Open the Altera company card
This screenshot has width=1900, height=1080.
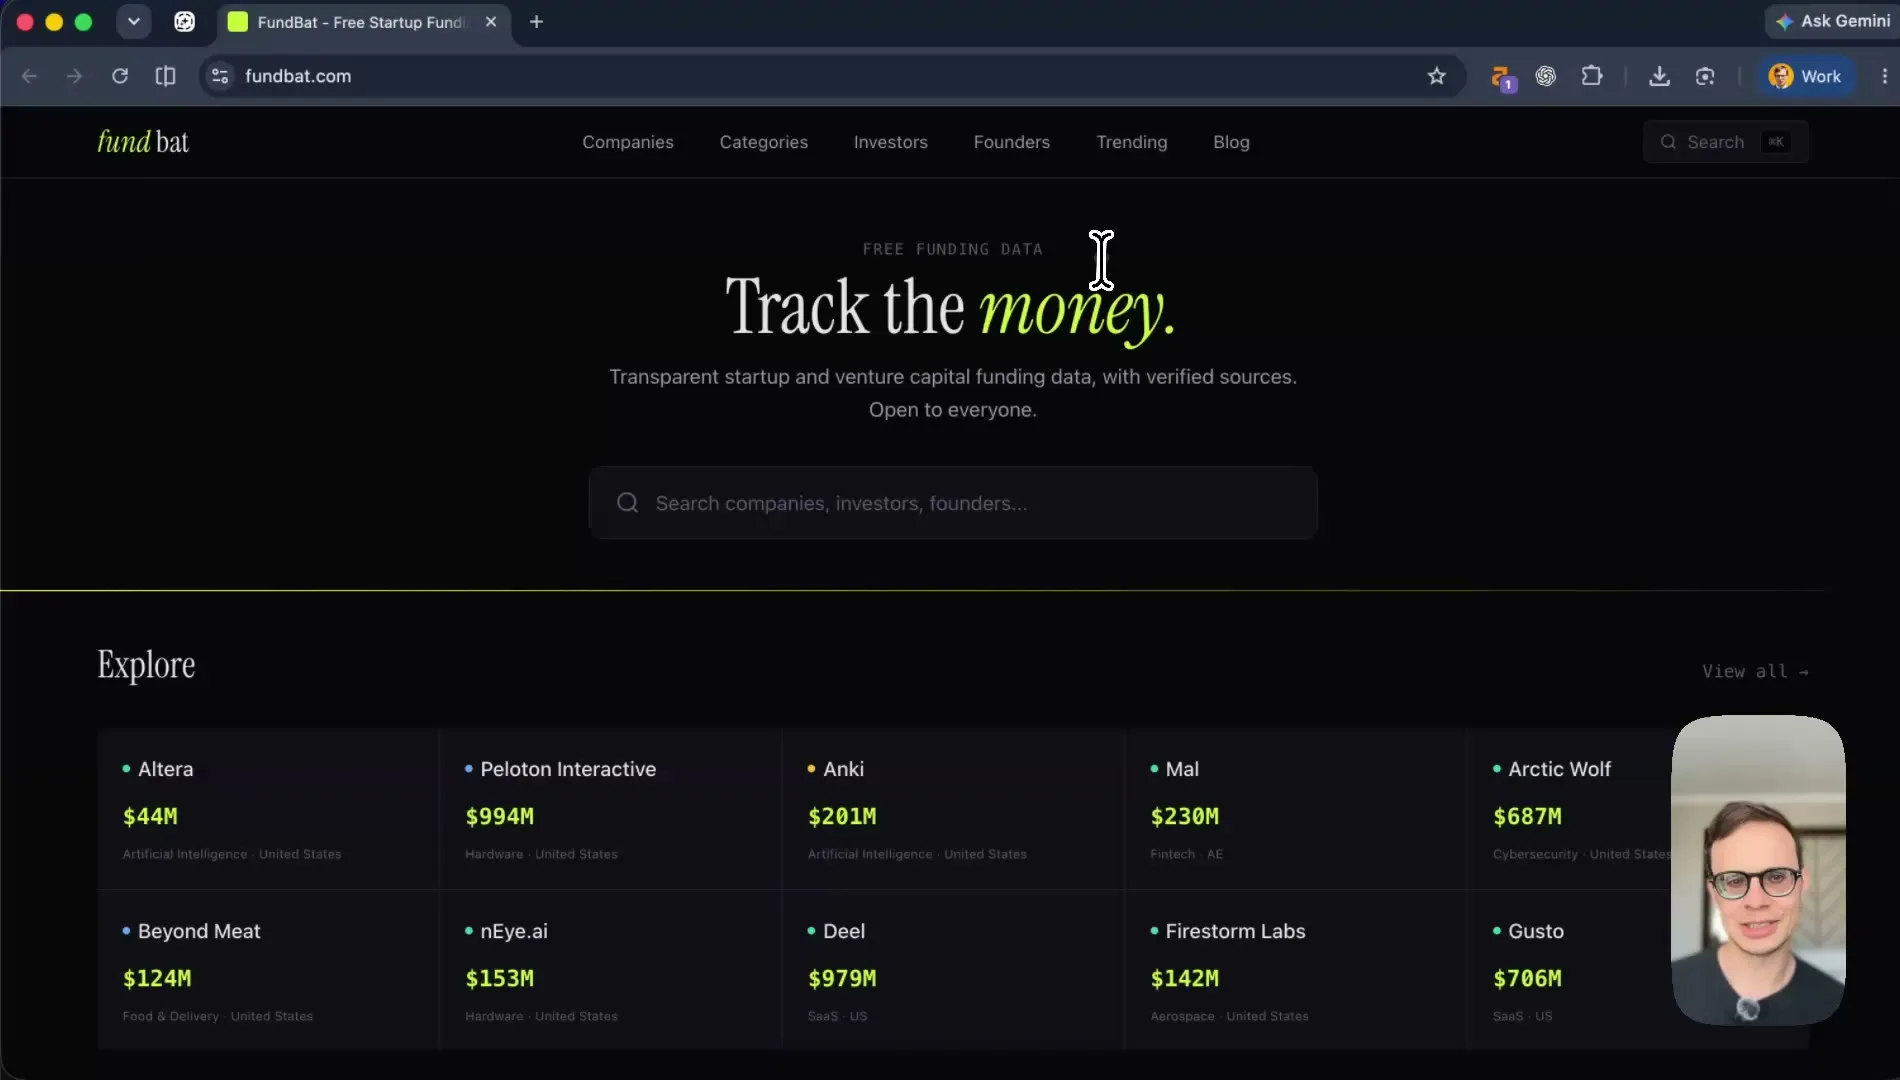pyautogui.click(x=268, y=809)
